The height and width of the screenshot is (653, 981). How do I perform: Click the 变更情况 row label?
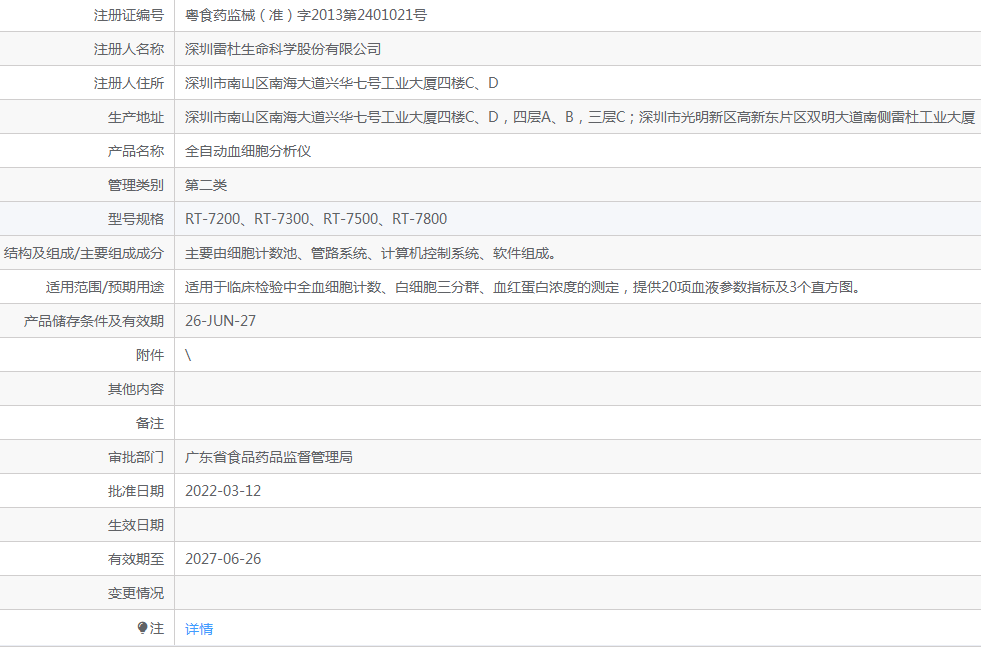tap(136, 593)
